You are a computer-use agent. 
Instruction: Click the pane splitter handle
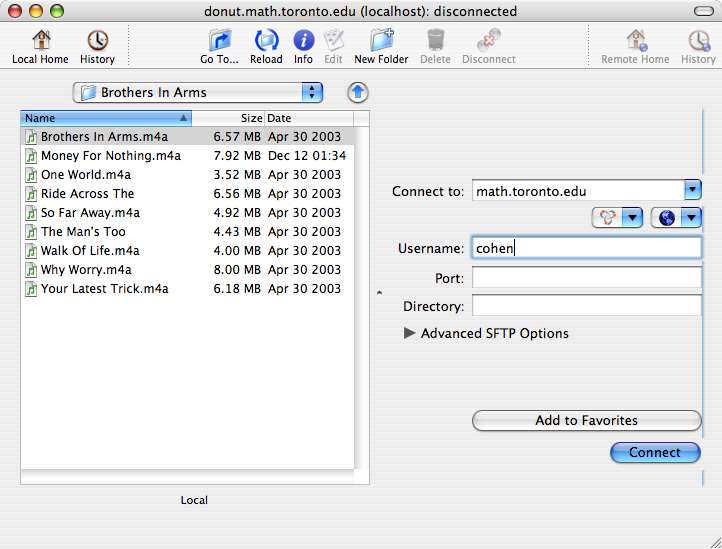[379, 292]
